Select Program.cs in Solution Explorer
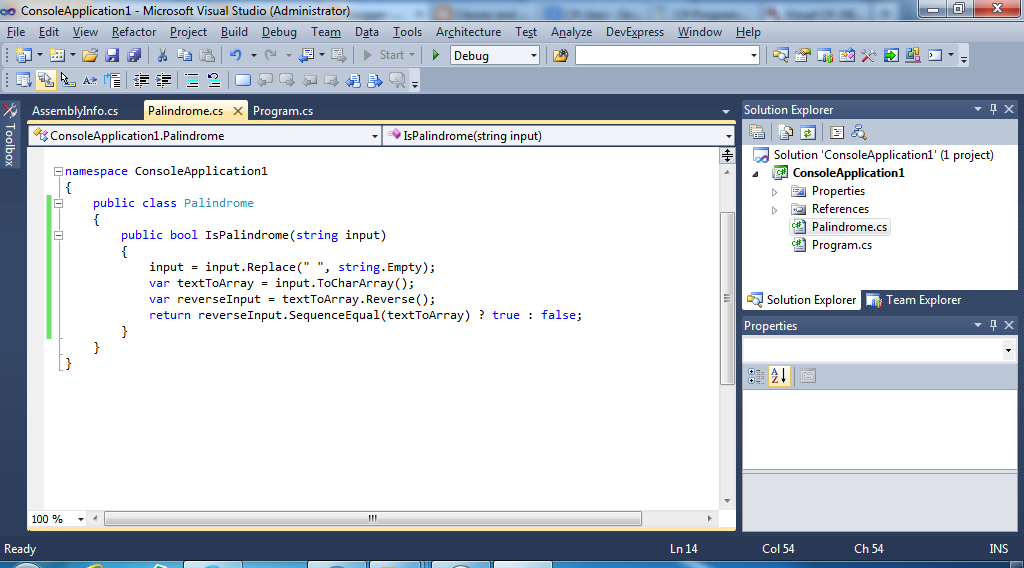 pyautogui.click(x=841, y=245)
